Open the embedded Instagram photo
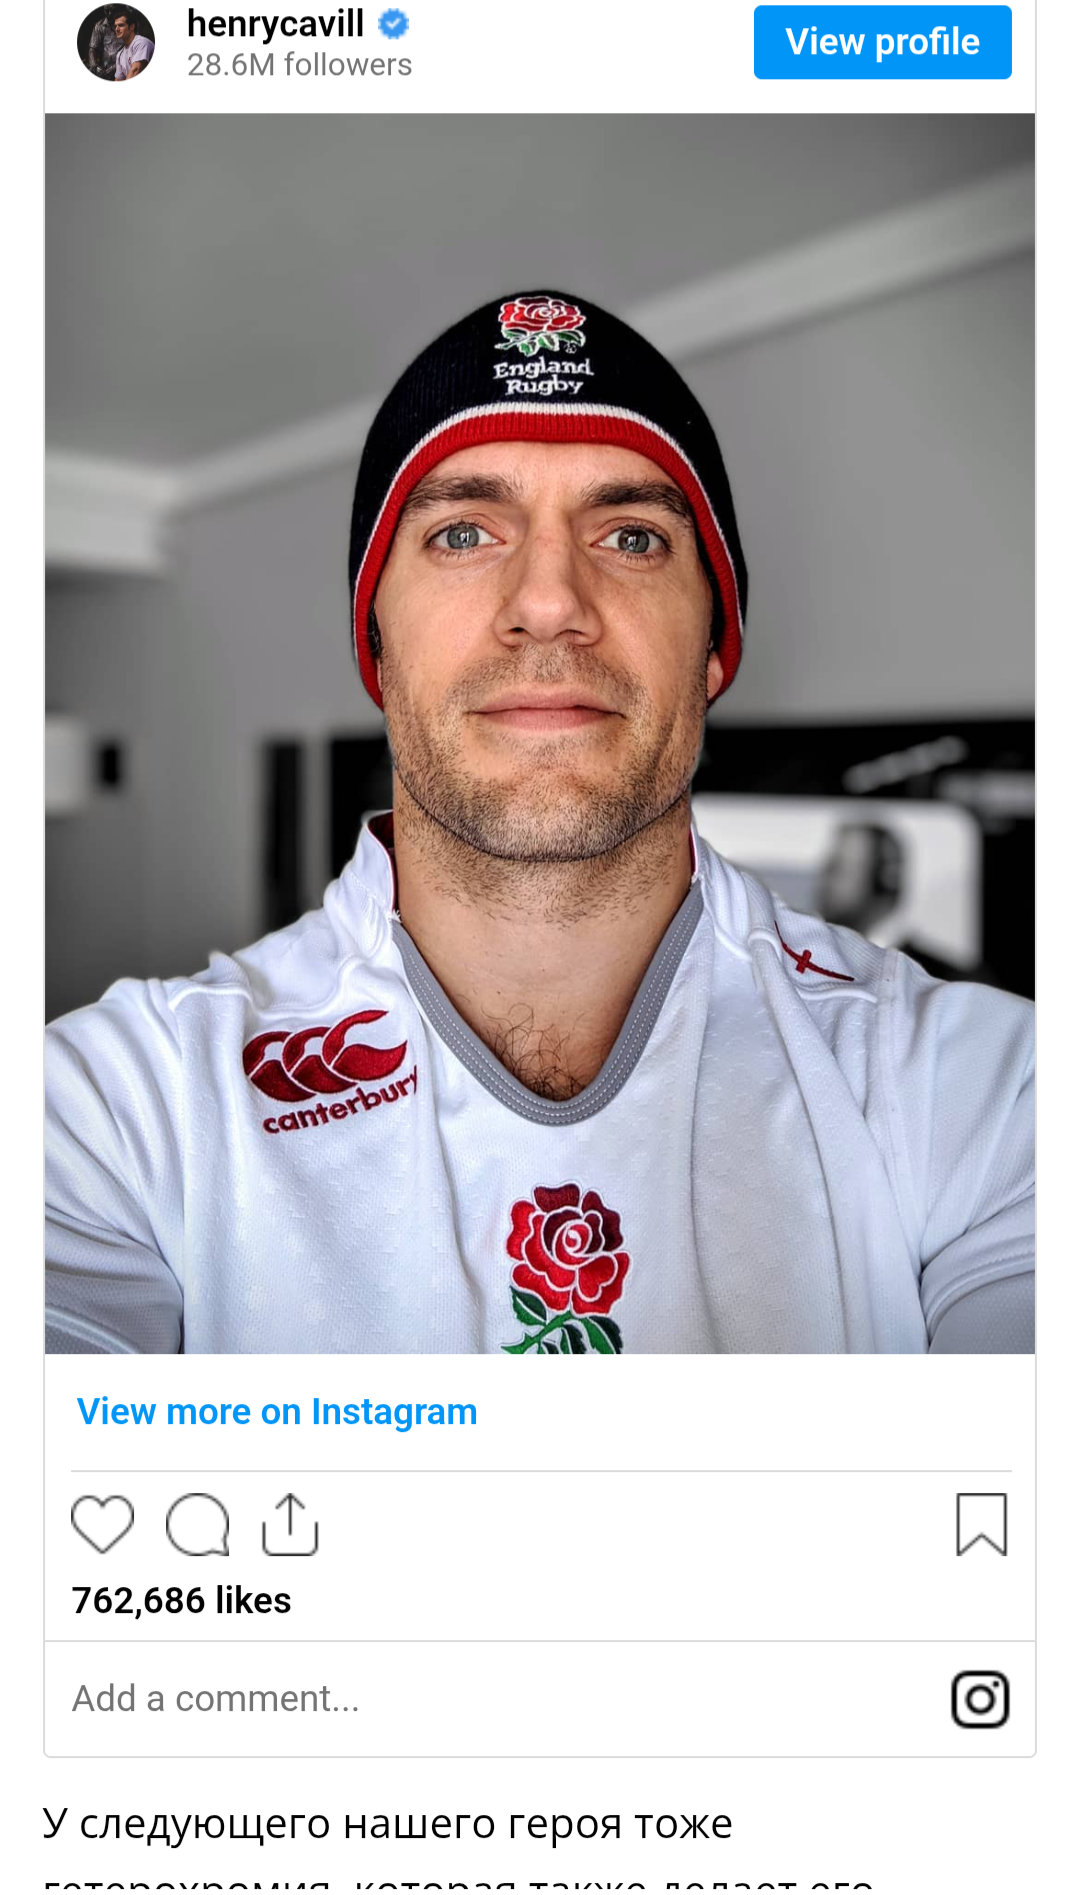The width and height of the screenshot is (1080, 1895). [x=540, y=733]
